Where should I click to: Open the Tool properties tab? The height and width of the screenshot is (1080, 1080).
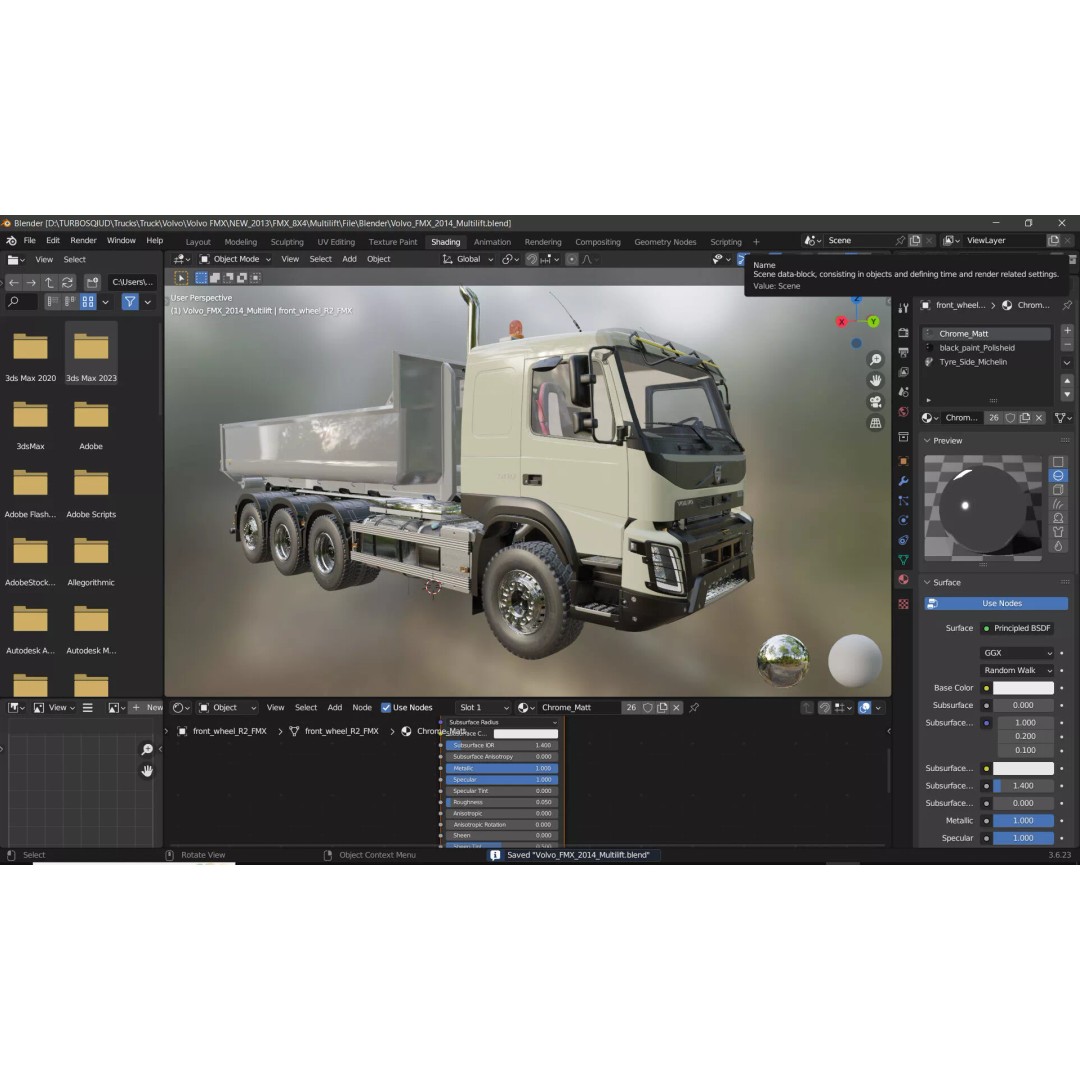(903, 309)
